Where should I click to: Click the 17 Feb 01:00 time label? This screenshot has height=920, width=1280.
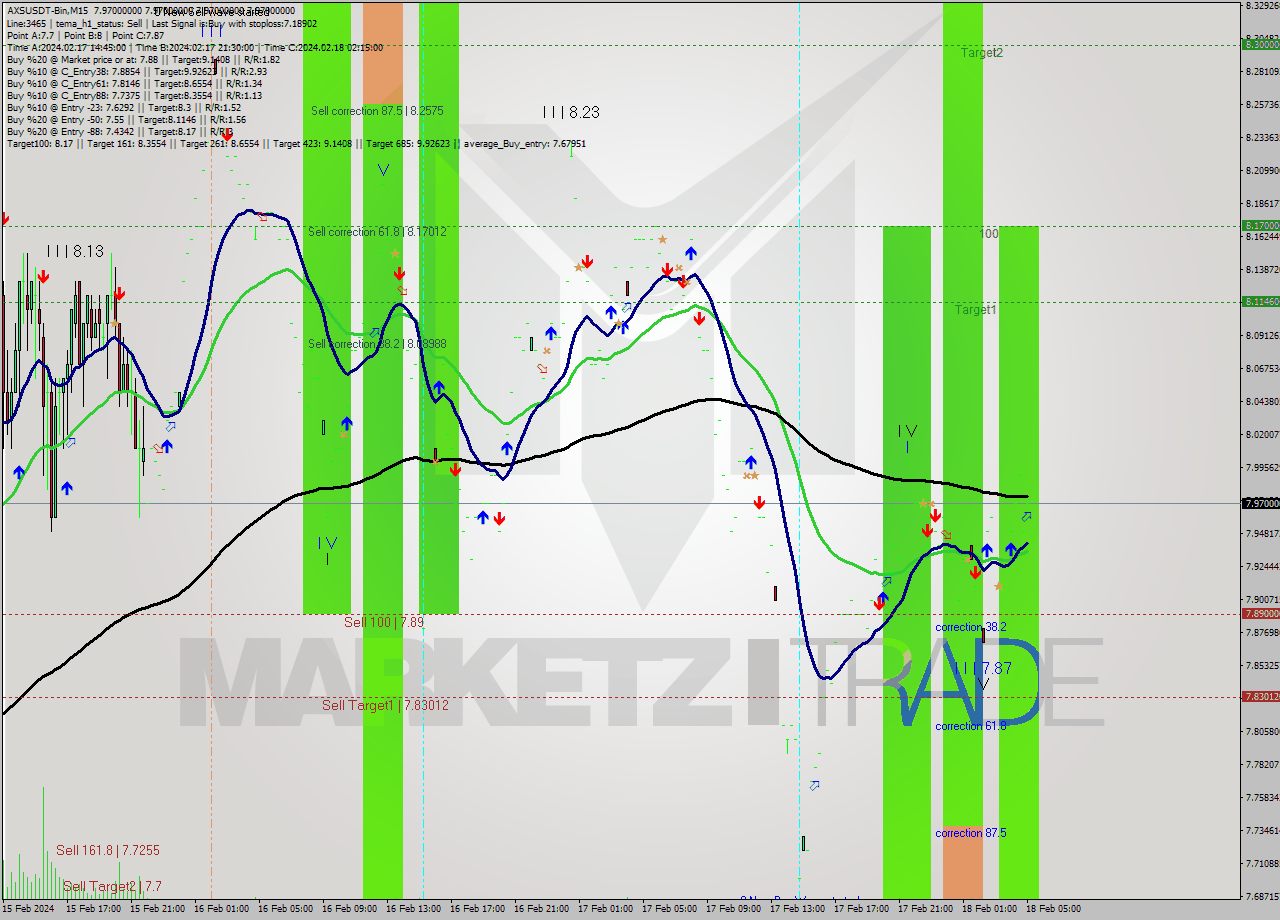click(x=605, y=909)
